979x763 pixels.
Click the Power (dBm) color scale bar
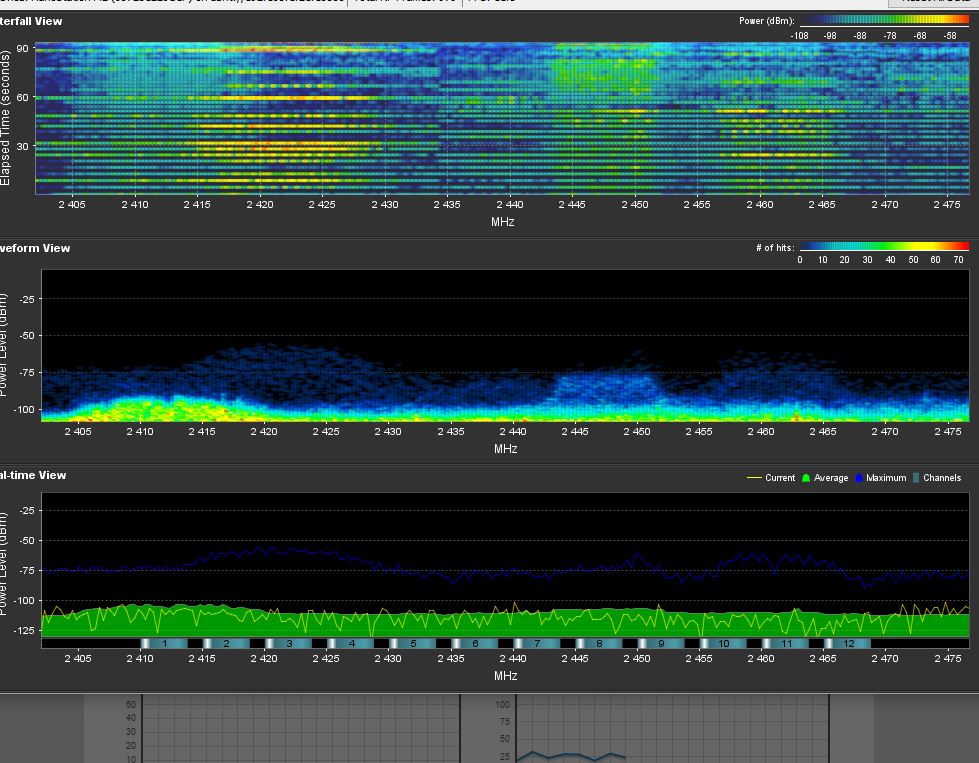(x=884, y=20)
